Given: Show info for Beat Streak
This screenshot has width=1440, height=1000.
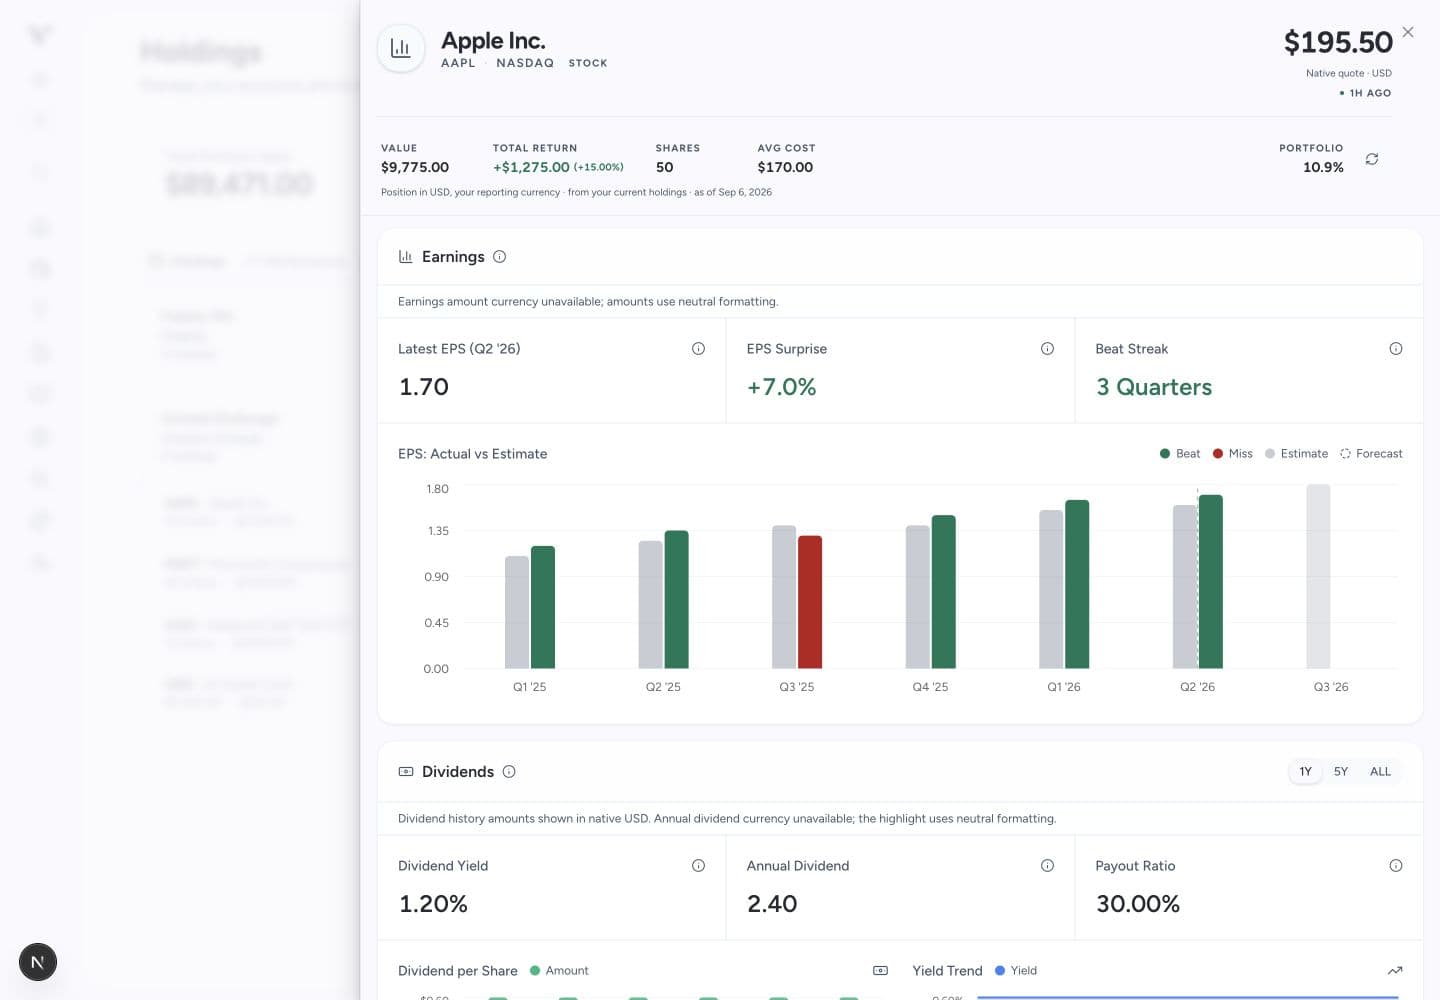Looking at the screenshot, I should point(1396,349).
